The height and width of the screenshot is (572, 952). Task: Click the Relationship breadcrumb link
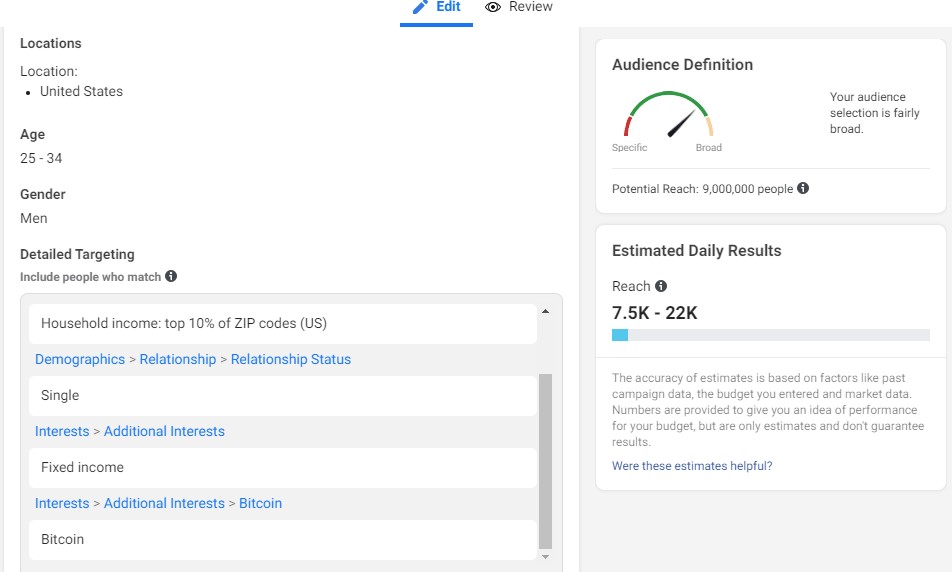click(178, 359)
